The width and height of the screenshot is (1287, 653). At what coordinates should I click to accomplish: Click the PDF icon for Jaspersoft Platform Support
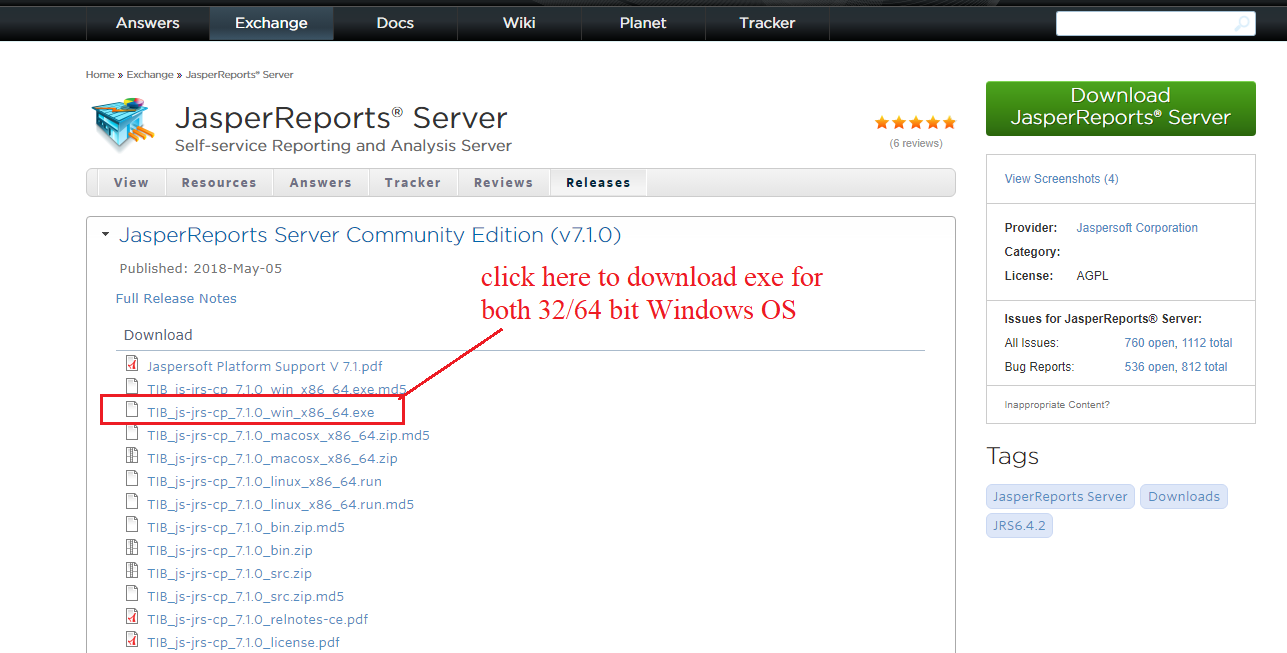tap(132, 365)
